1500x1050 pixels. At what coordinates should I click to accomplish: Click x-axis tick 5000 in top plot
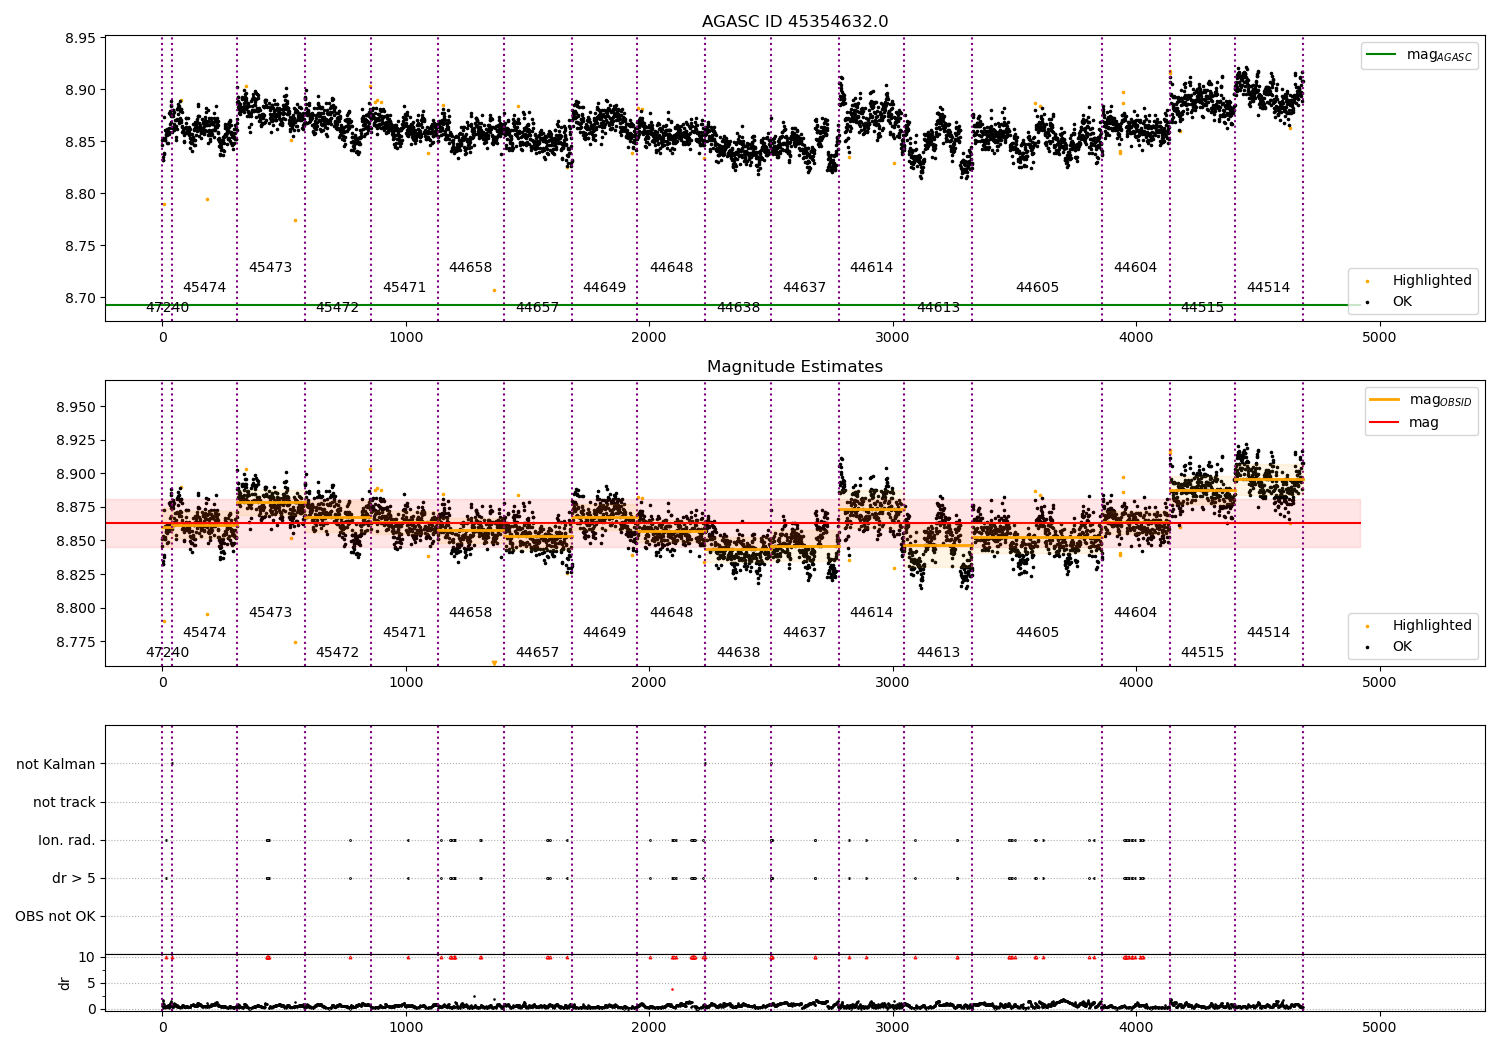1379,338
